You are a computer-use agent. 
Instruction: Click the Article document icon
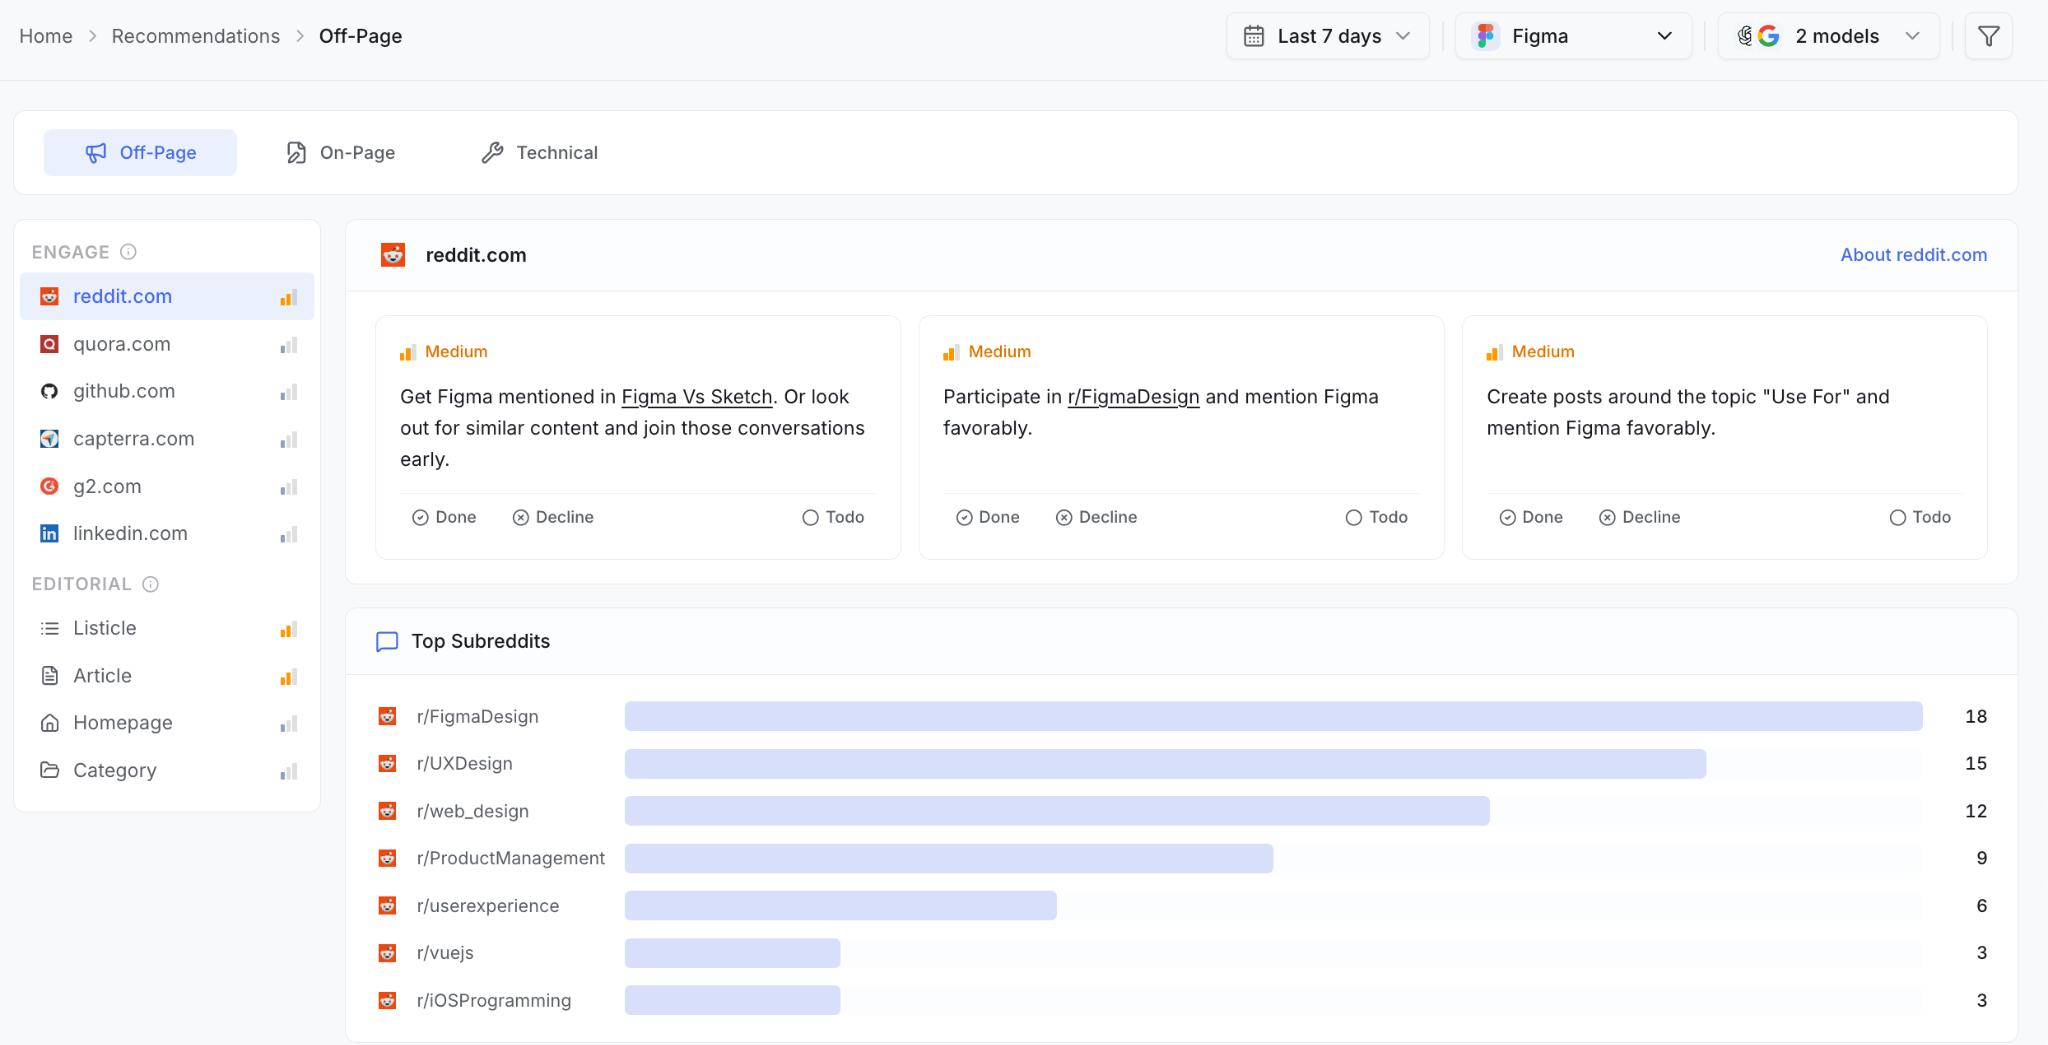click(49, 676)
